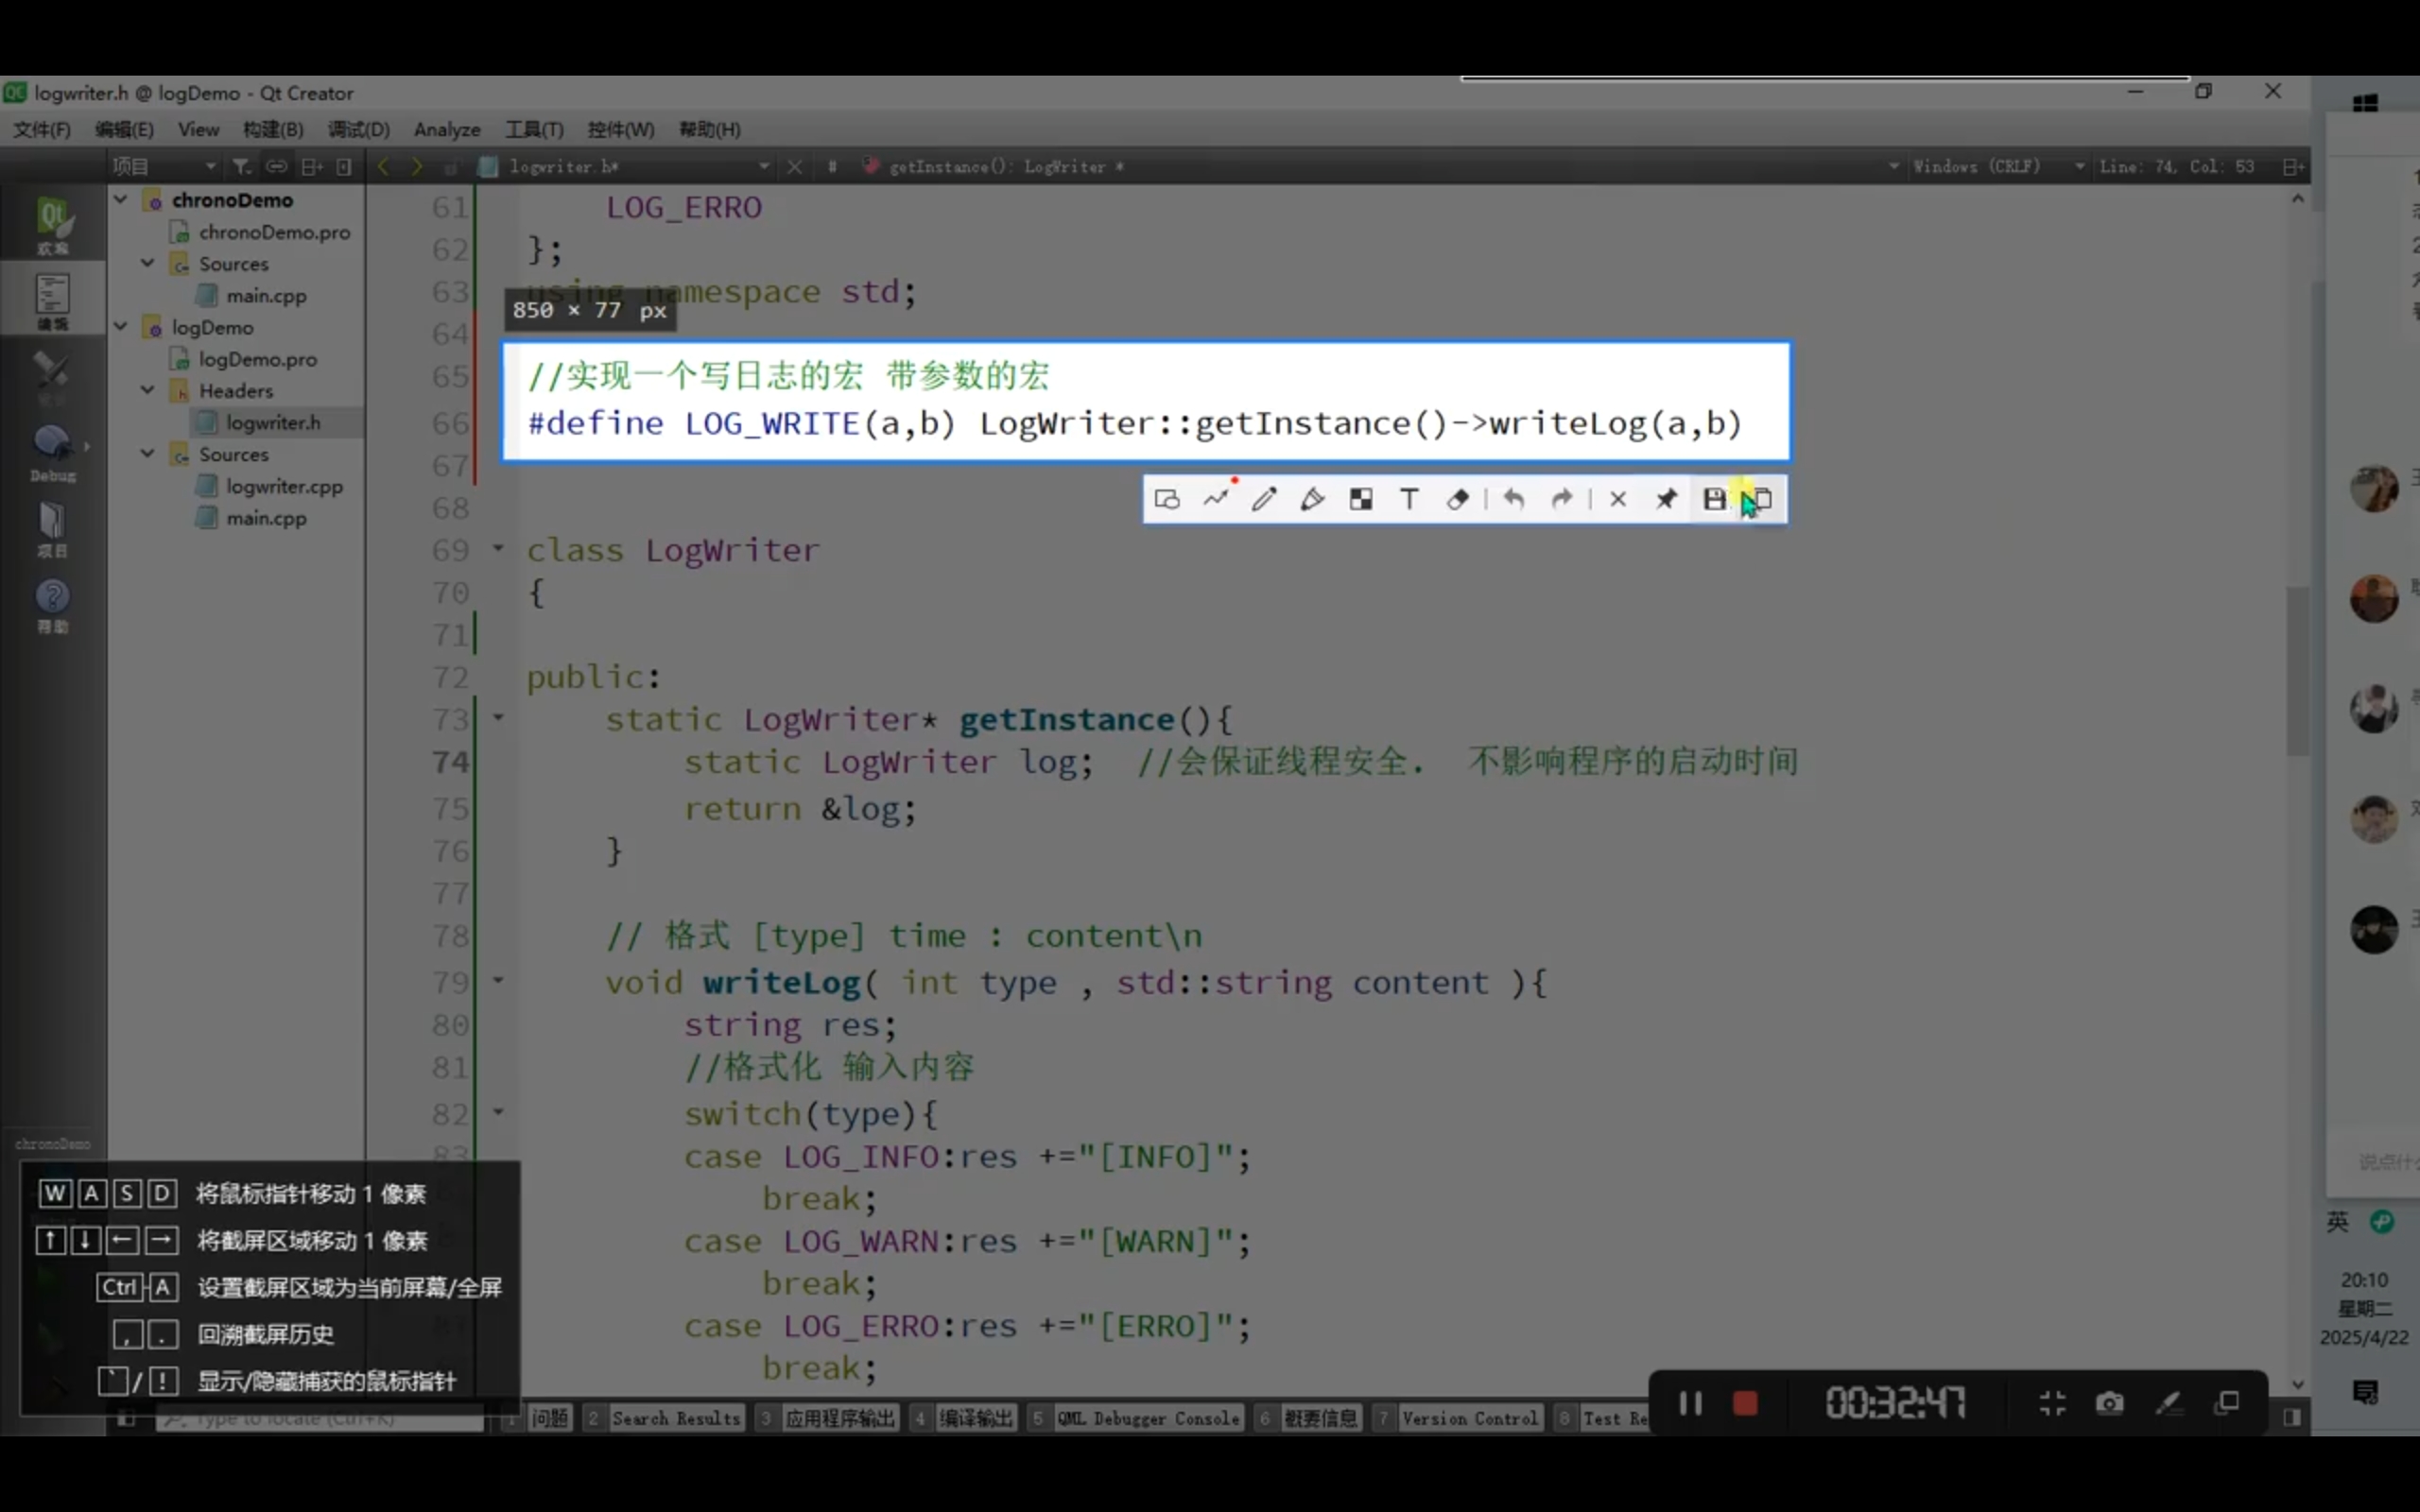Select the text annotation tool

coord(1409,499)
